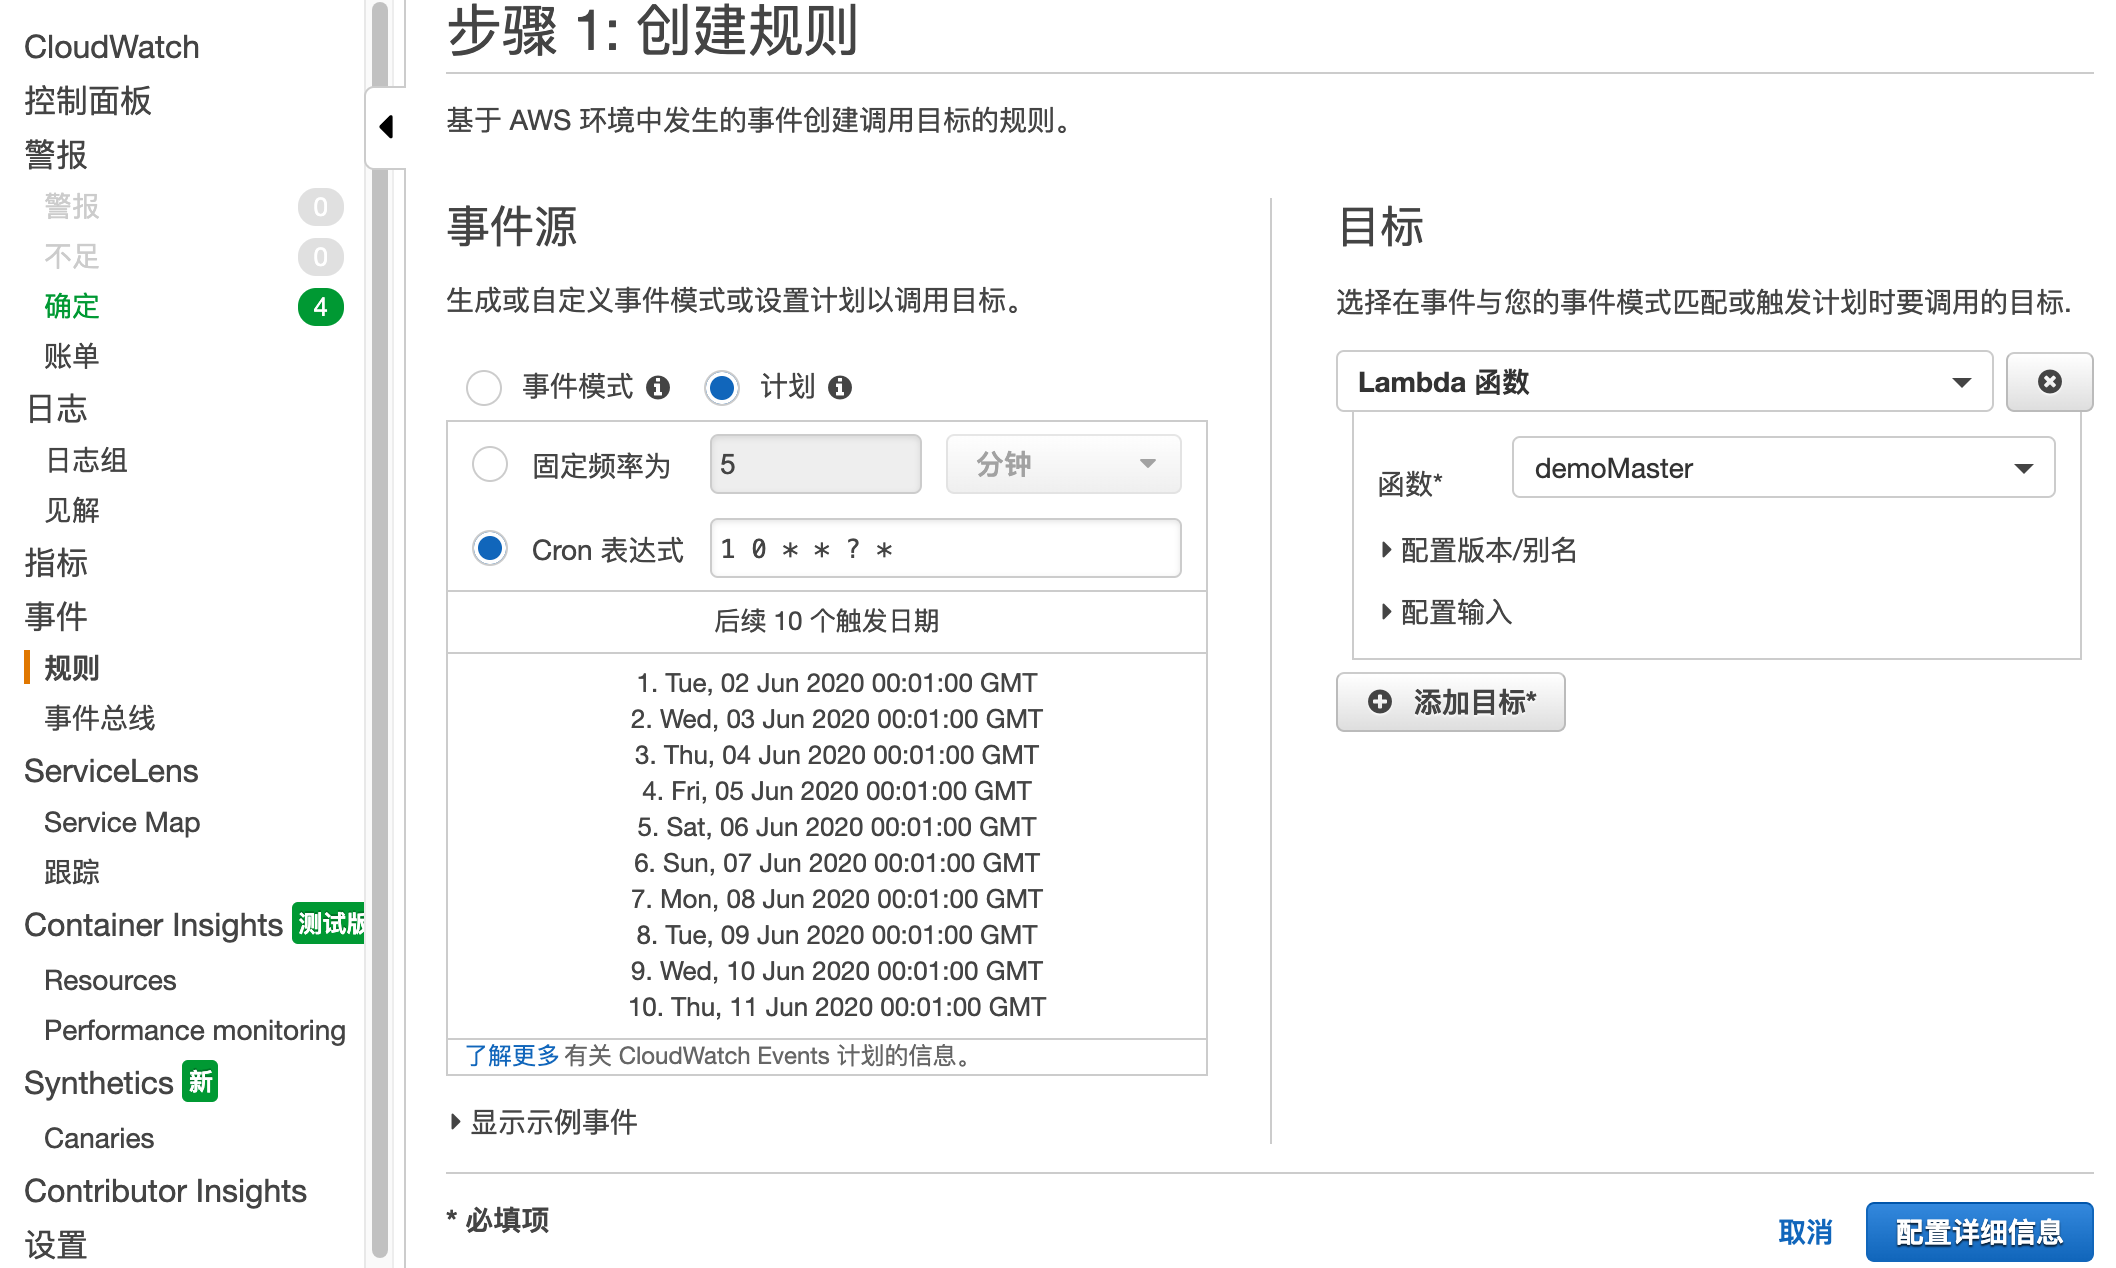Image resolution: width=2116 pixels, height=1268 pixels.
Task: Click the green 4 badge beside 确定
Action: pyautogui.click(x=320, y=307)
